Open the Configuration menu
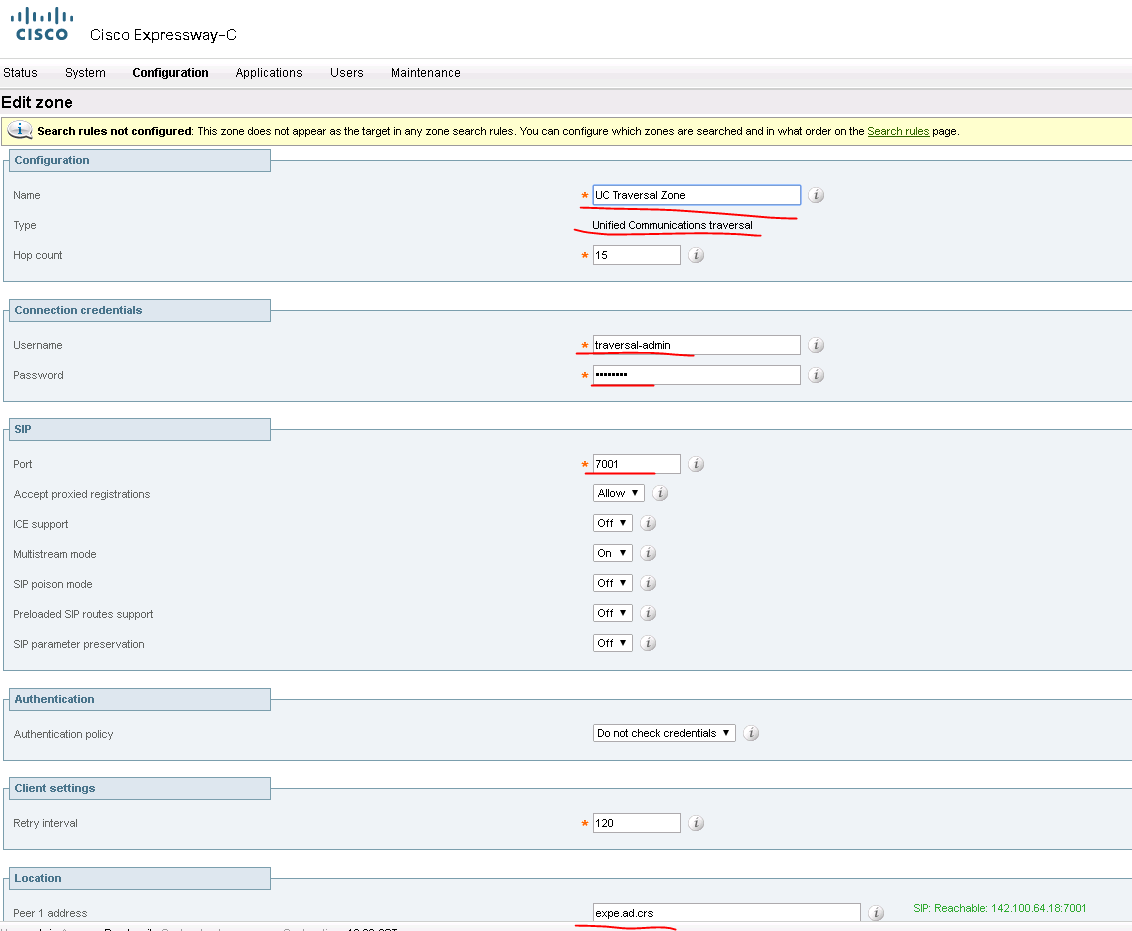This screenshot has width=1132, height=931. (170, 73)
